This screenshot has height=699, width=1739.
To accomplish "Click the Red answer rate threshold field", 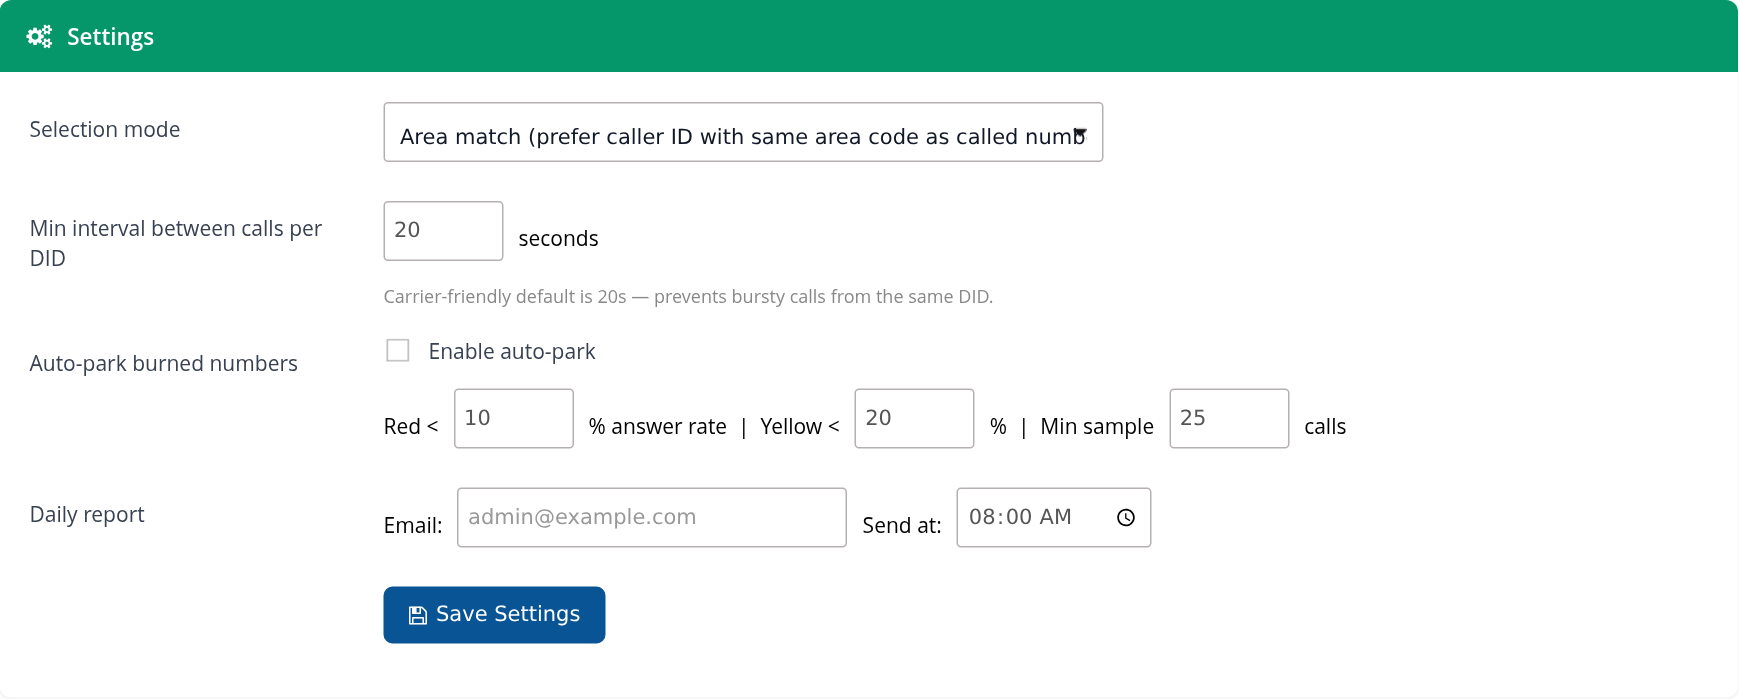I will coord(514,418).
